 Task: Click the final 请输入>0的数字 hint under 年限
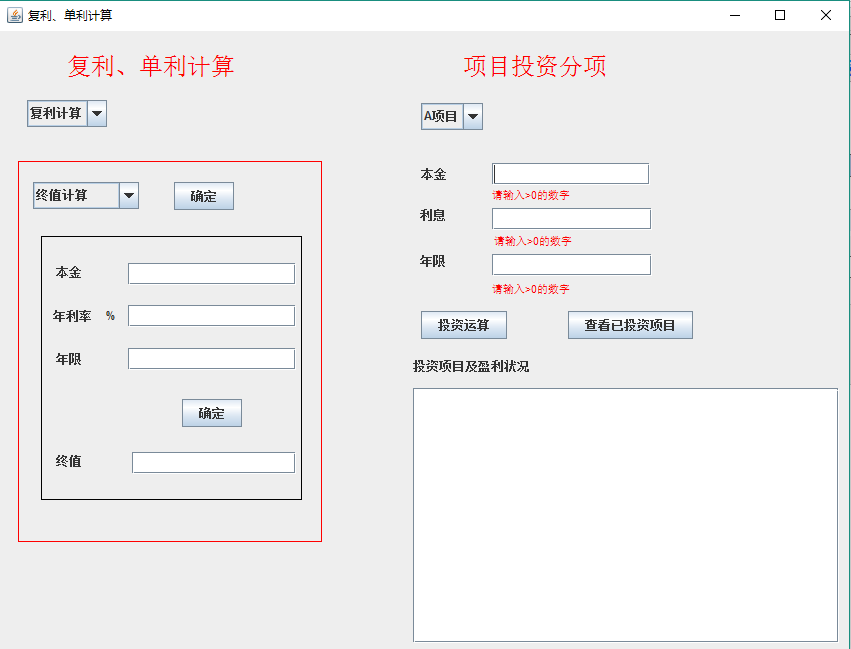(531, 289)
